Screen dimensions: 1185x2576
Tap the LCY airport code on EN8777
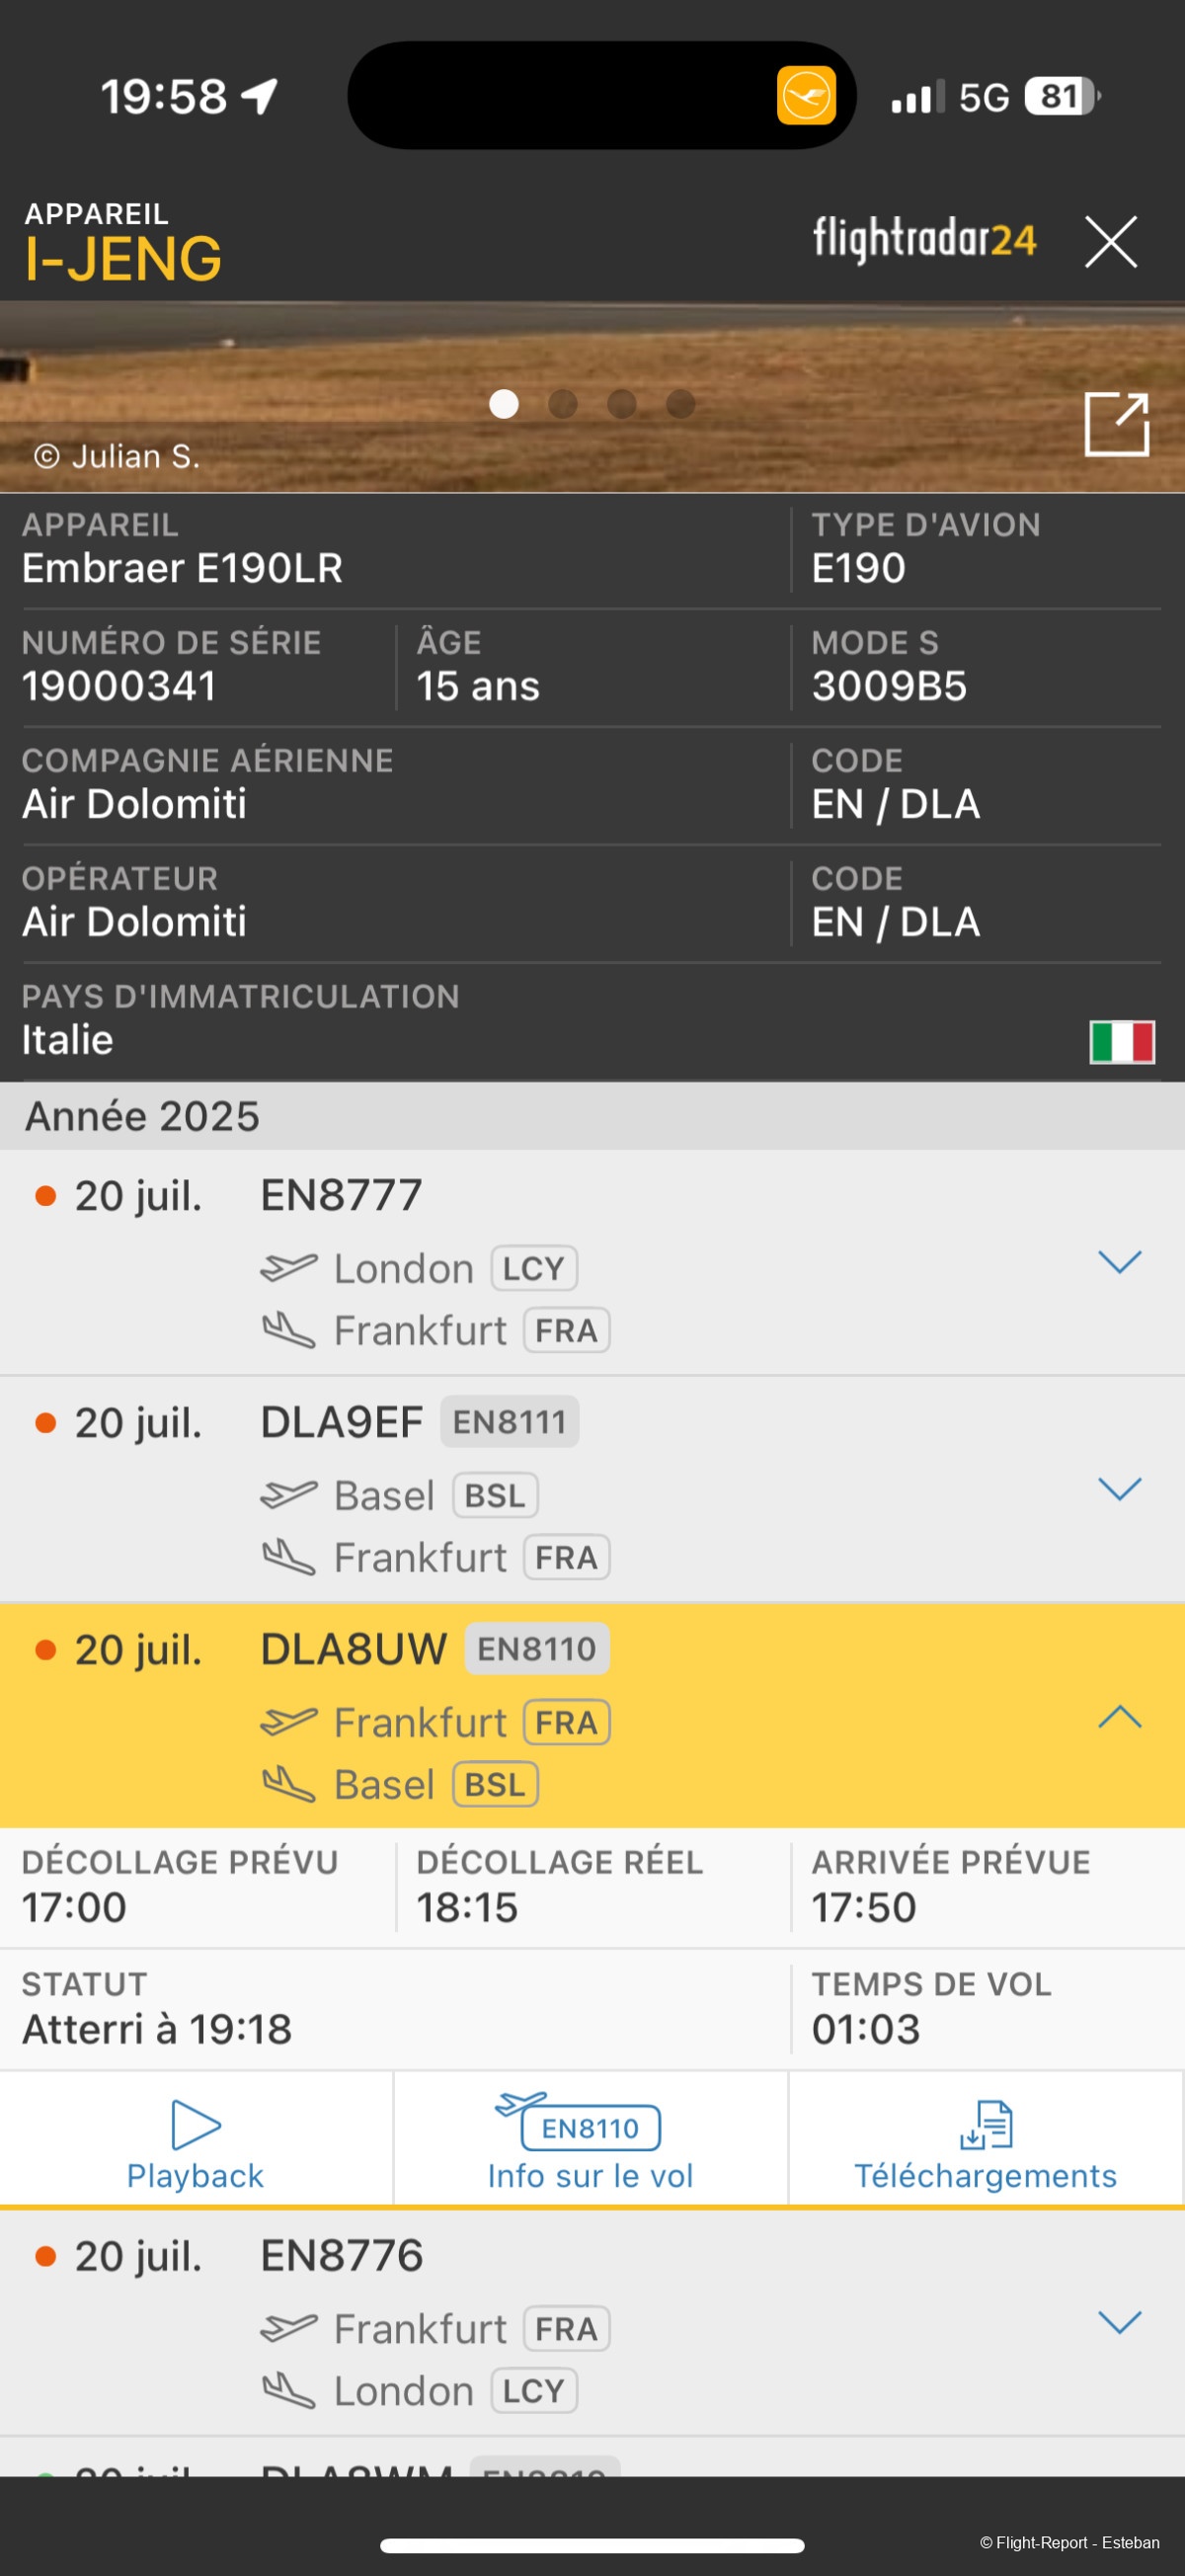[534, 1268]
